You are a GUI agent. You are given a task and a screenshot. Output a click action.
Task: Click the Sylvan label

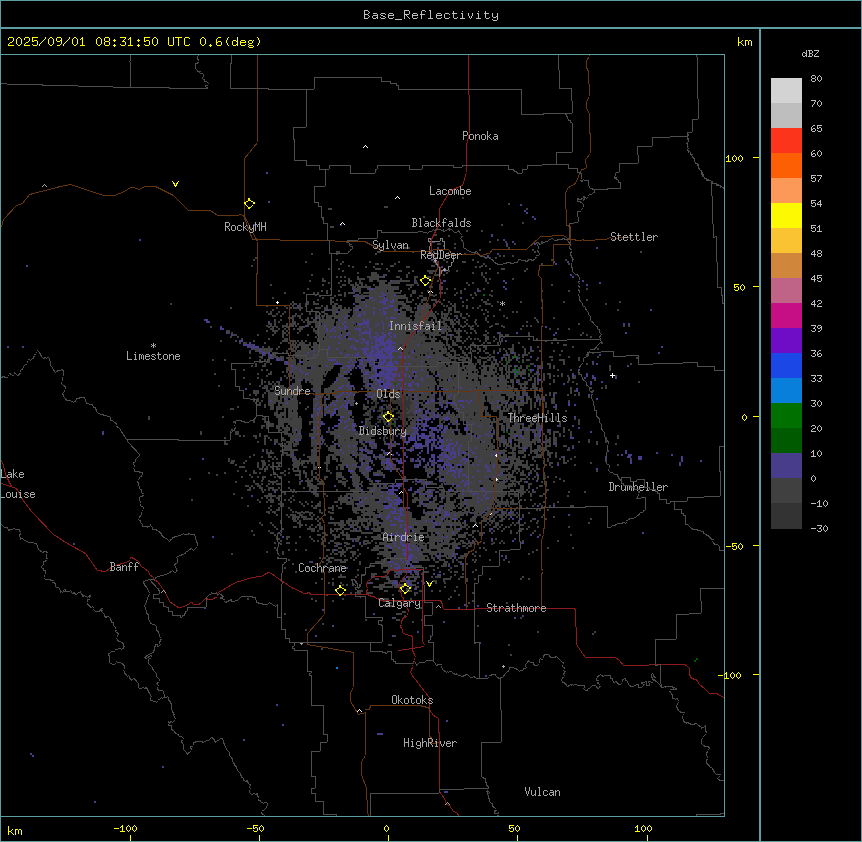click(x=390, y=245)
